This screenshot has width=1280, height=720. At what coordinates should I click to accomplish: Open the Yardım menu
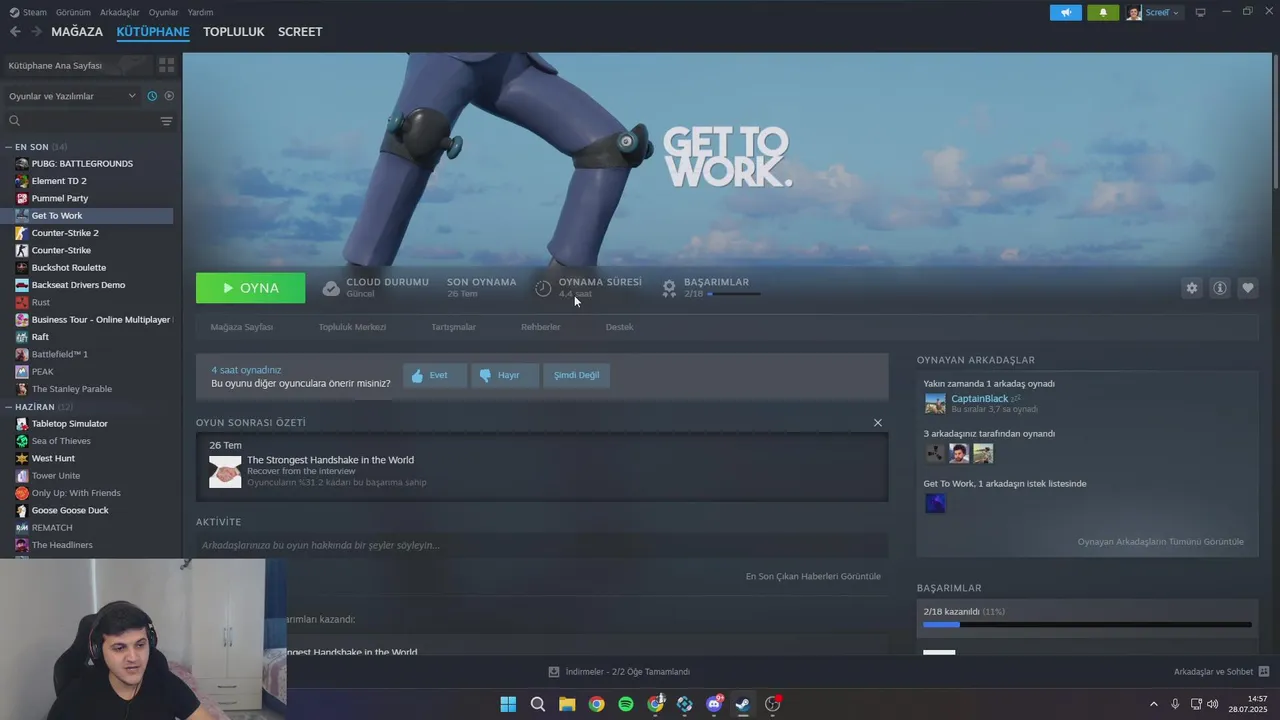(200, 12)
